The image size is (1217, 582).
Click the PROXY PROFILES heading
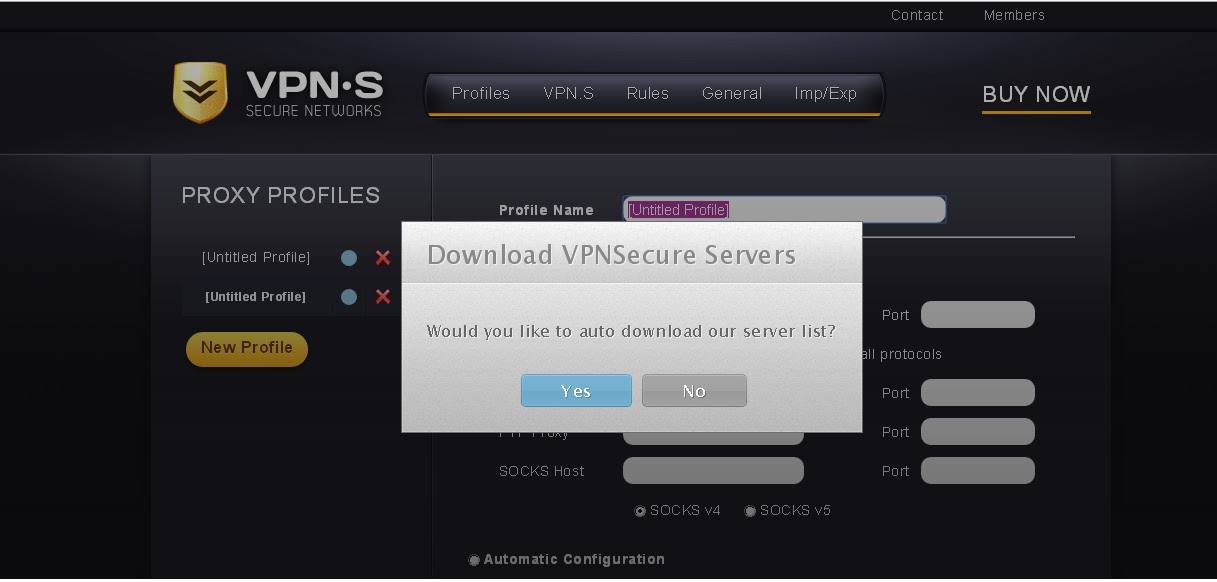(281, 196)
